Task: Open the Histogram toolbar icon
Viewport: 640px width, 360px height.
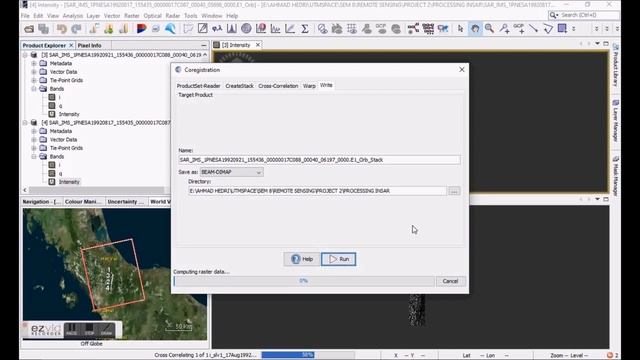Action: 232,29
